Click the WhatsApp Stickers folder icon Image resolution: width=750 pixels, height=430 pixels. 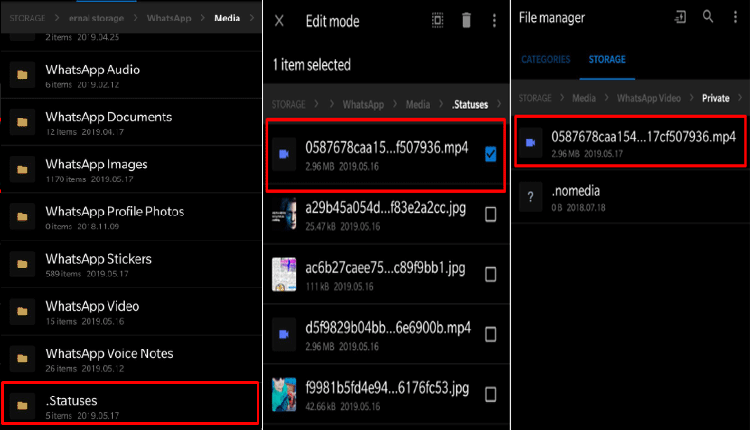coord(22,264)
